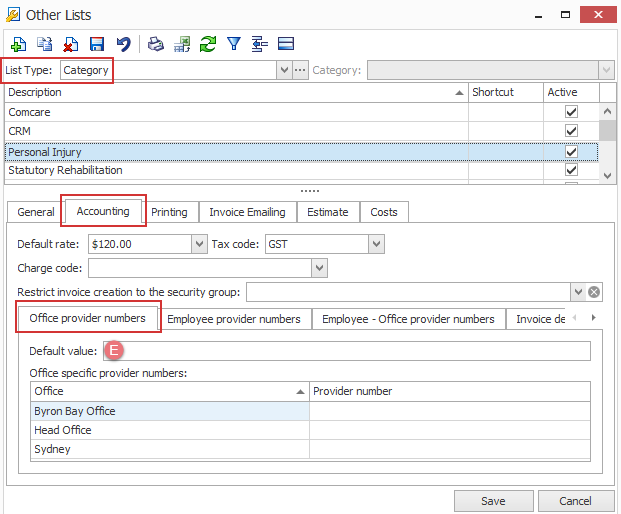621x514 pixels.
Task: Expand the Tax code dropdown
Action: (x=375, y=244)
